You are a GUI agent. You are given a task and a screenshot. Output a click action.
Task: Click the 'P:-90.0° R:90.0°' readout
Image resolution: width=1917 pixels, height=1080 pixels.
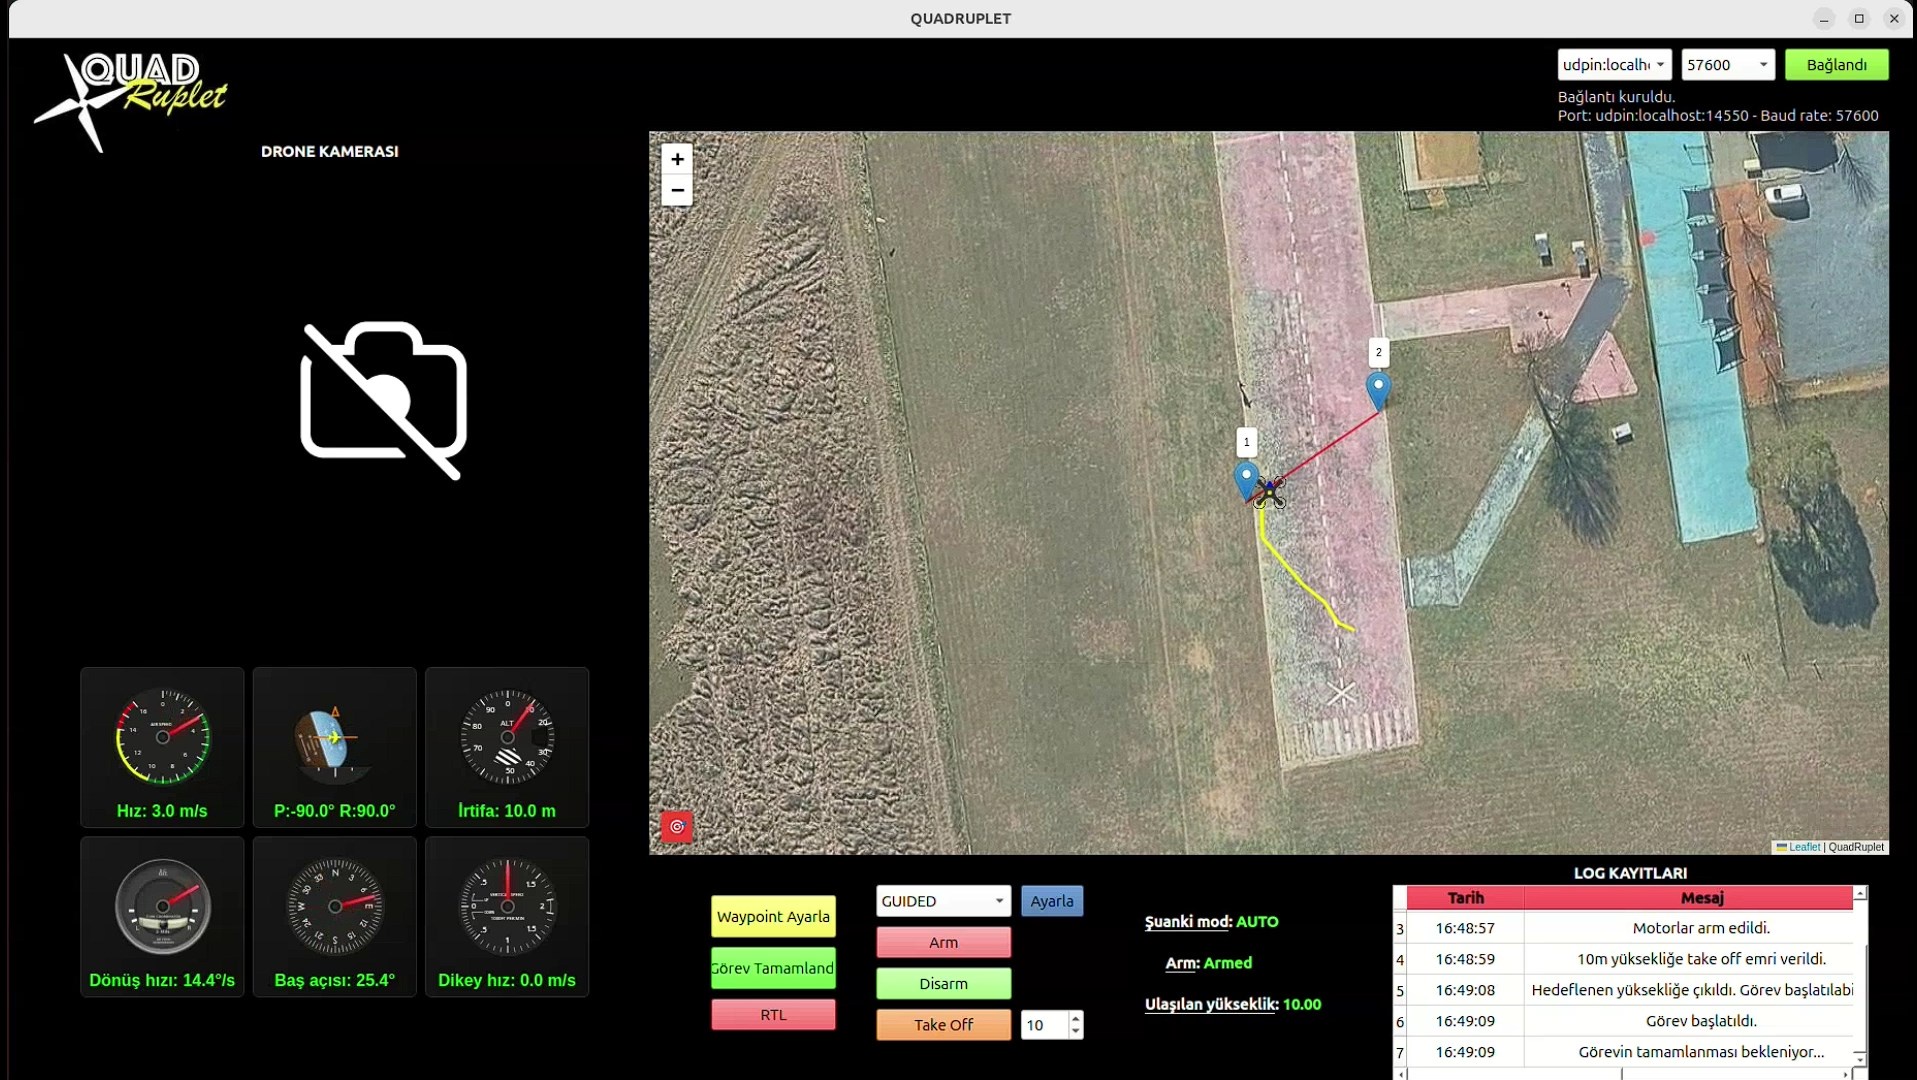point(335,811)
